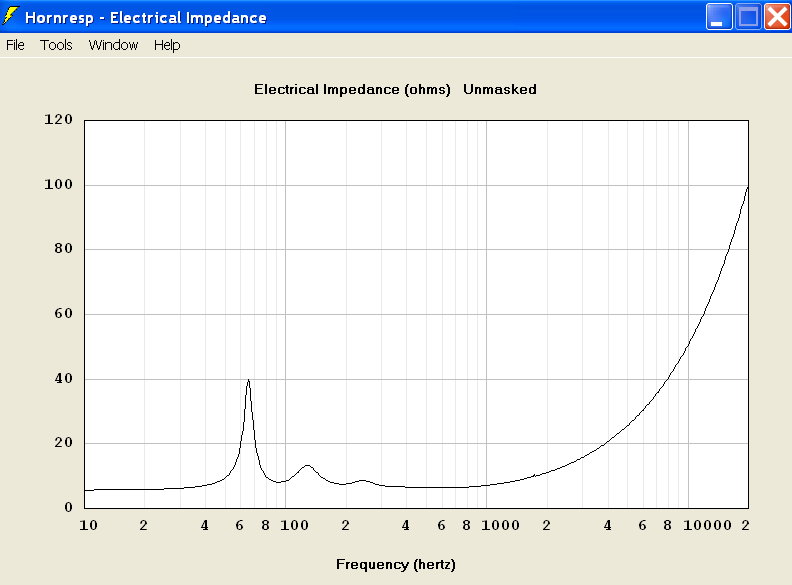Open the Tools menu
The image size is (792, 585).
pos(56,45)
